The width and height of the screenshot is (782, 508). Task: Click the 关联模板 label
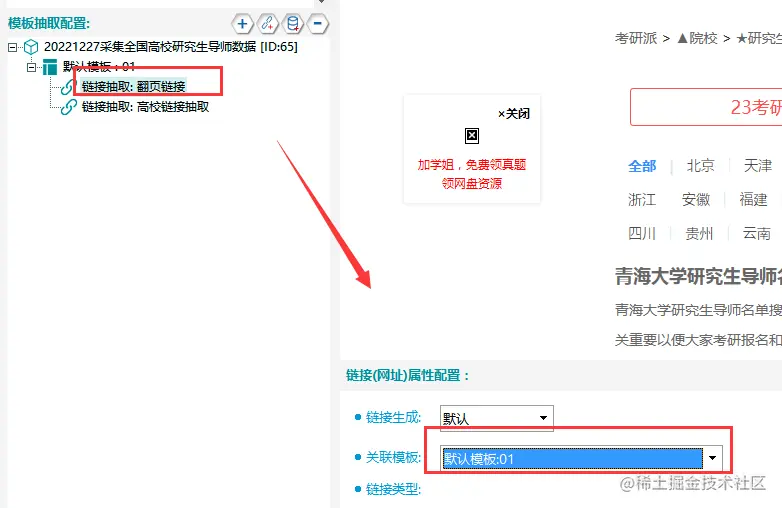tap(393, 457)
